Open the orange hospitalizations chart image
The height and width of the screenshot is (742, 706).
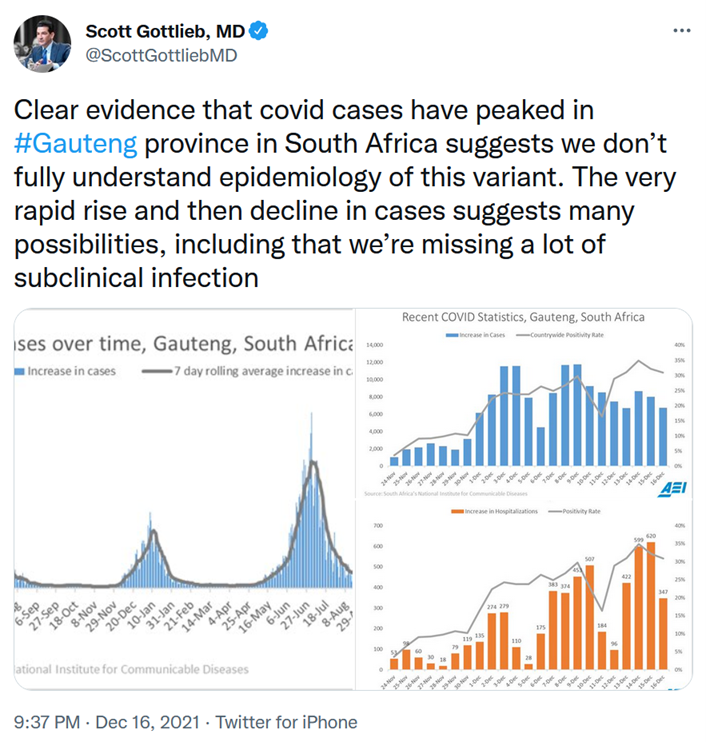pos(523,598)
